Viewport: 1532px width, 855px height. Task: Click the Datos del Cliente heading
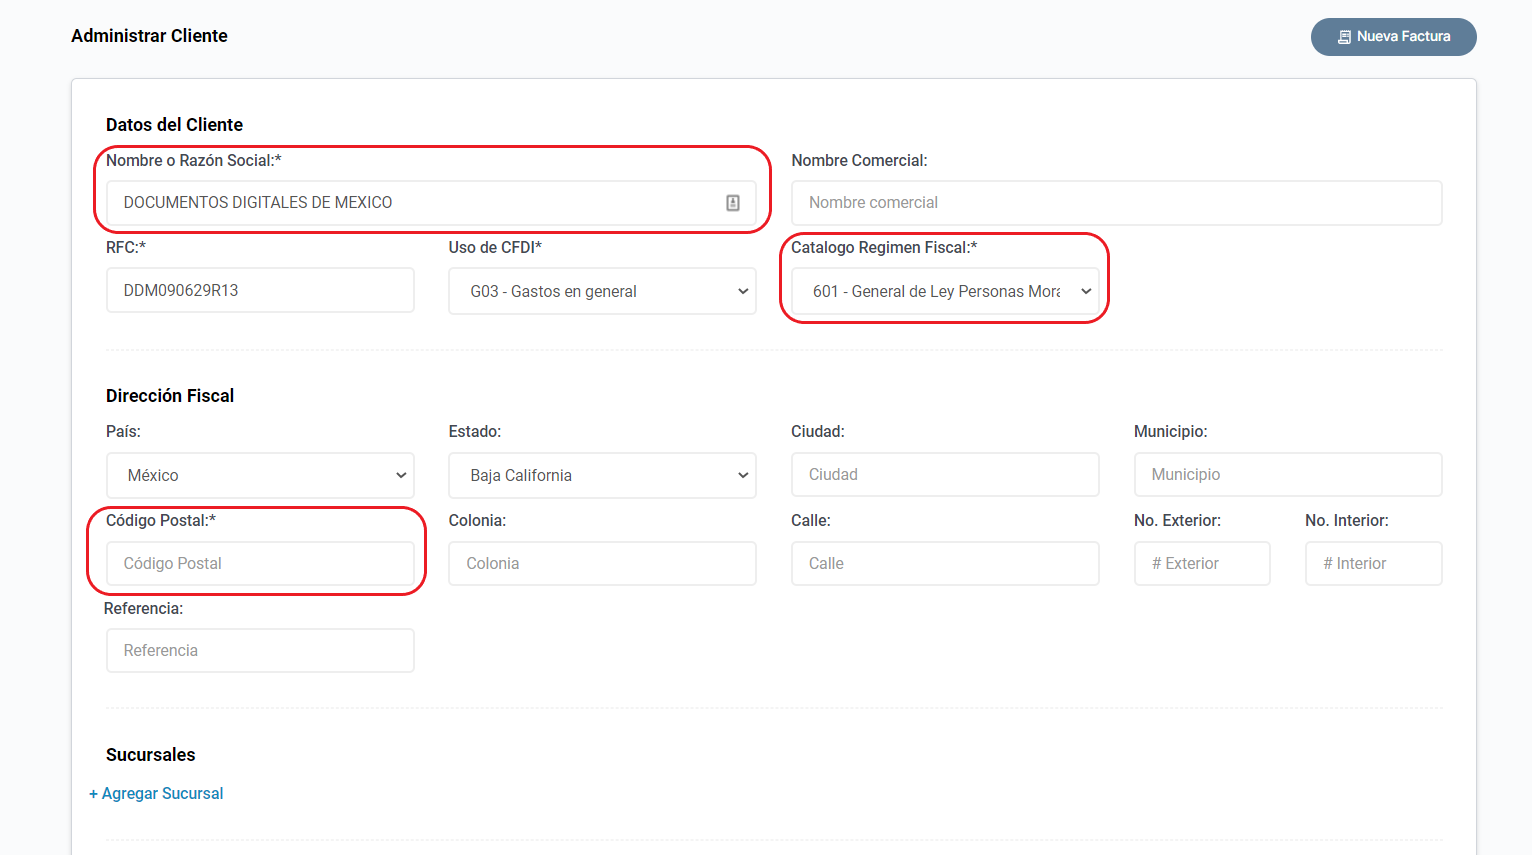(174, 125)
